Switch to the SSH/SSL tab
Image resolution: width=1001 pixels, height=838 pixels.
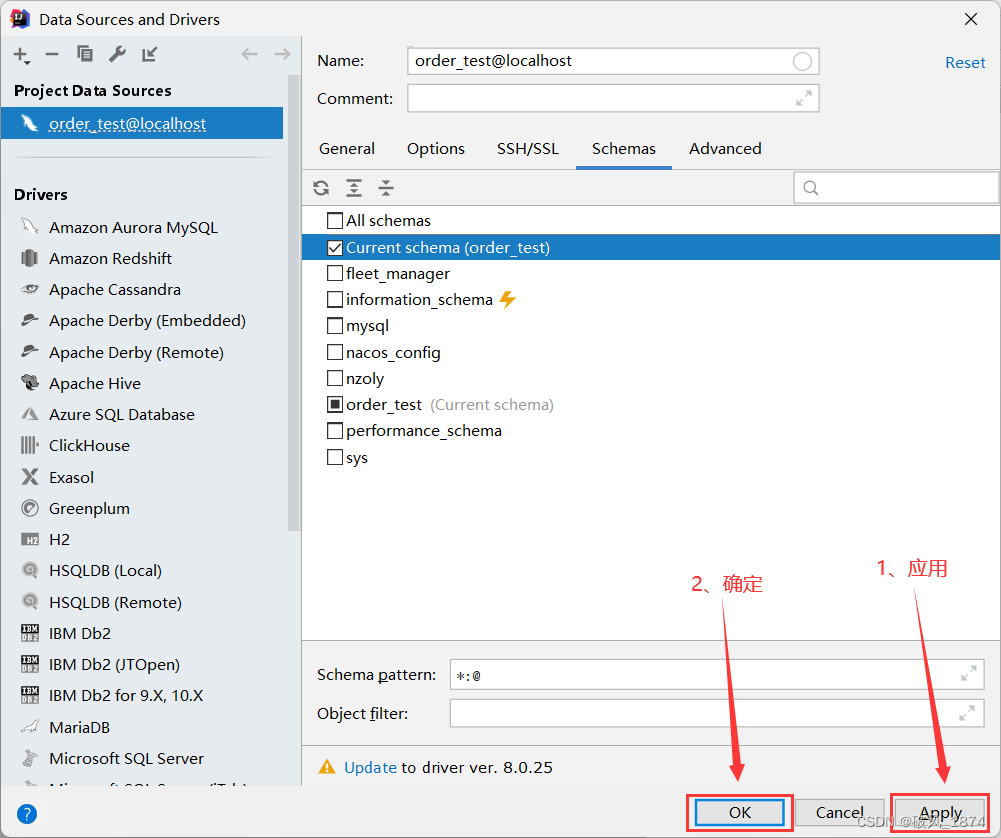click(528, 149)
